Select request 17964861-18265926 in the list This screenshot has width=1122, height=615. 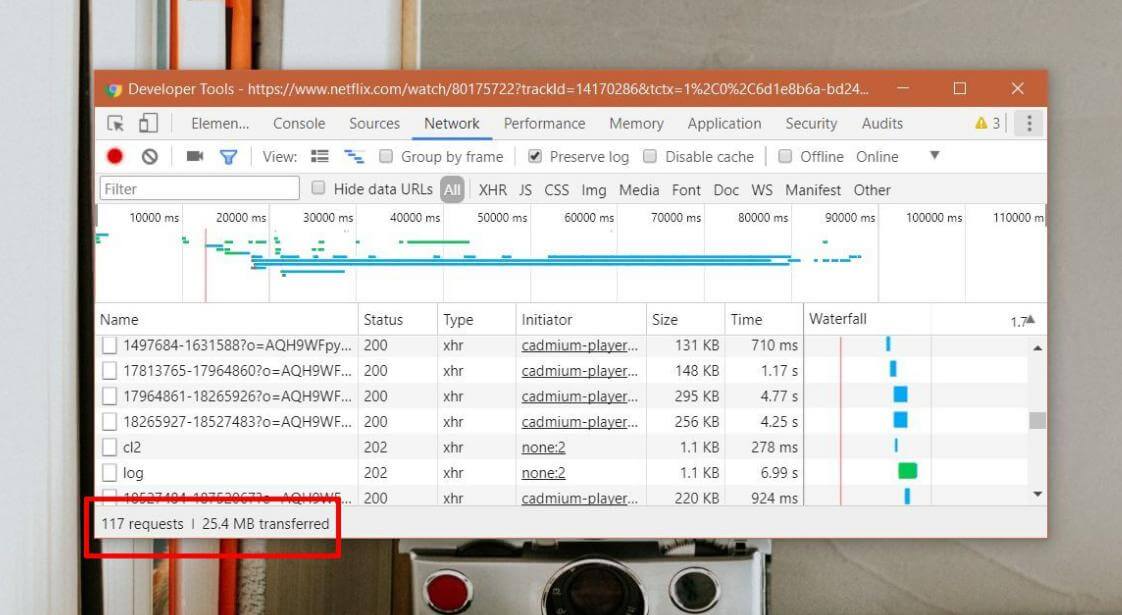coord(238,397)
